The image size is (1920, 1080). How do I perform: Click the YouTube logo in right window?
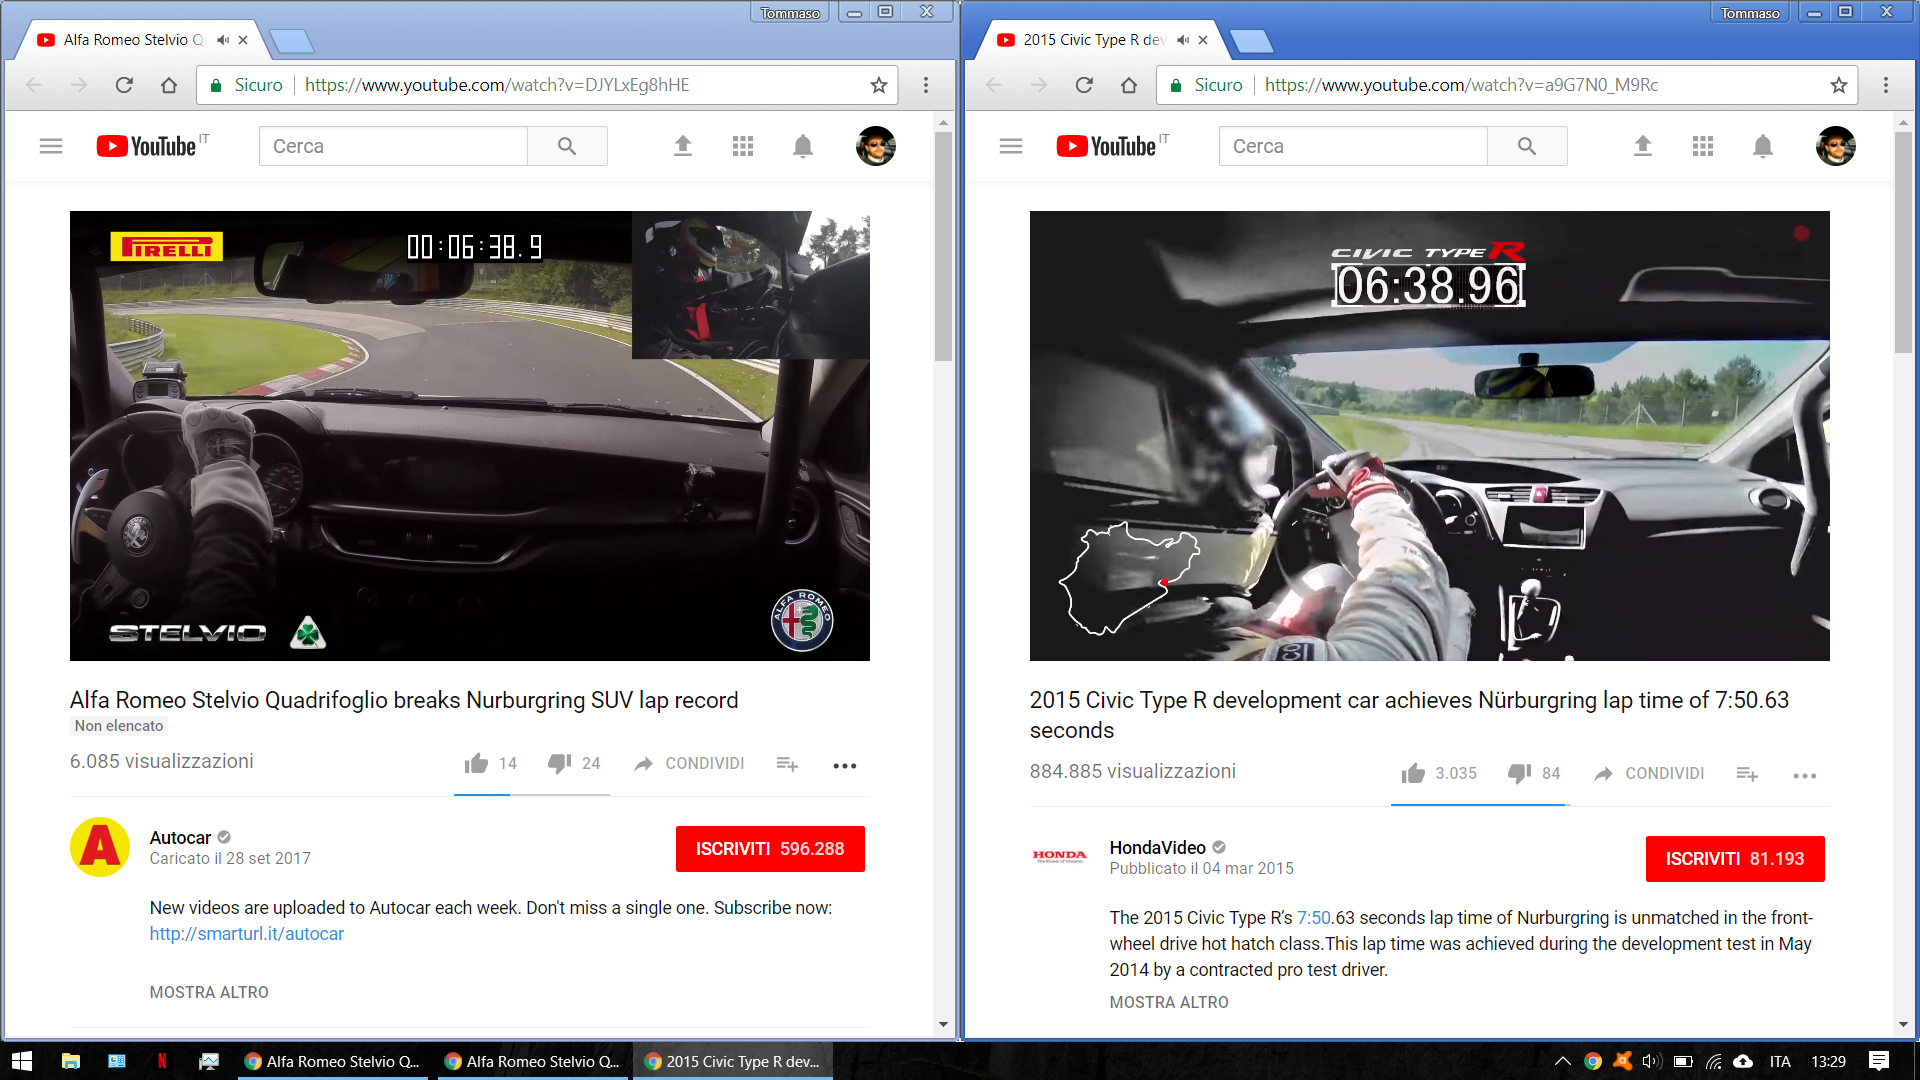coord(1107,146)
